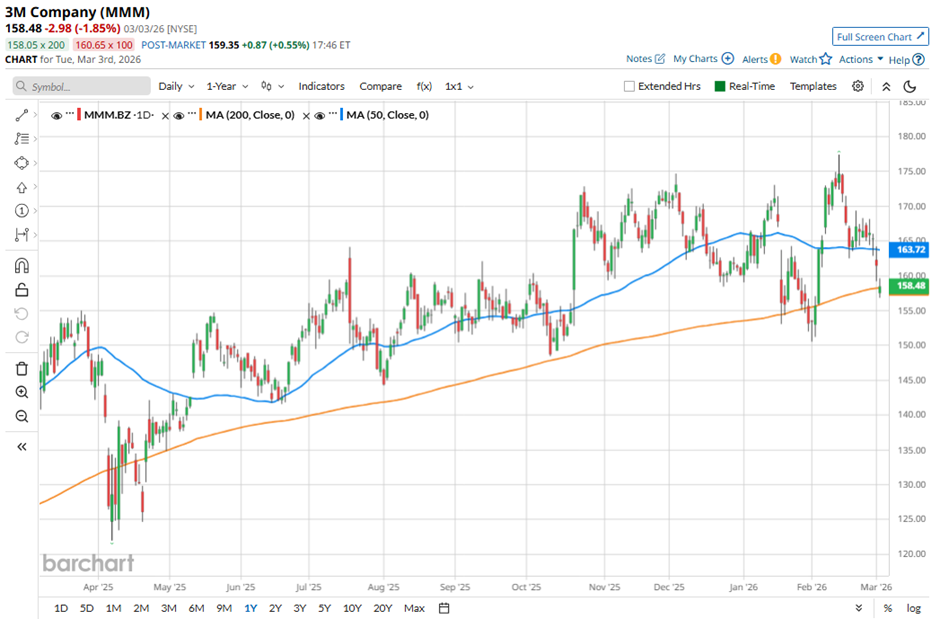Toggle the Real-Time checkbox
This screenshot has height=619, width=940.
[719, 87]
